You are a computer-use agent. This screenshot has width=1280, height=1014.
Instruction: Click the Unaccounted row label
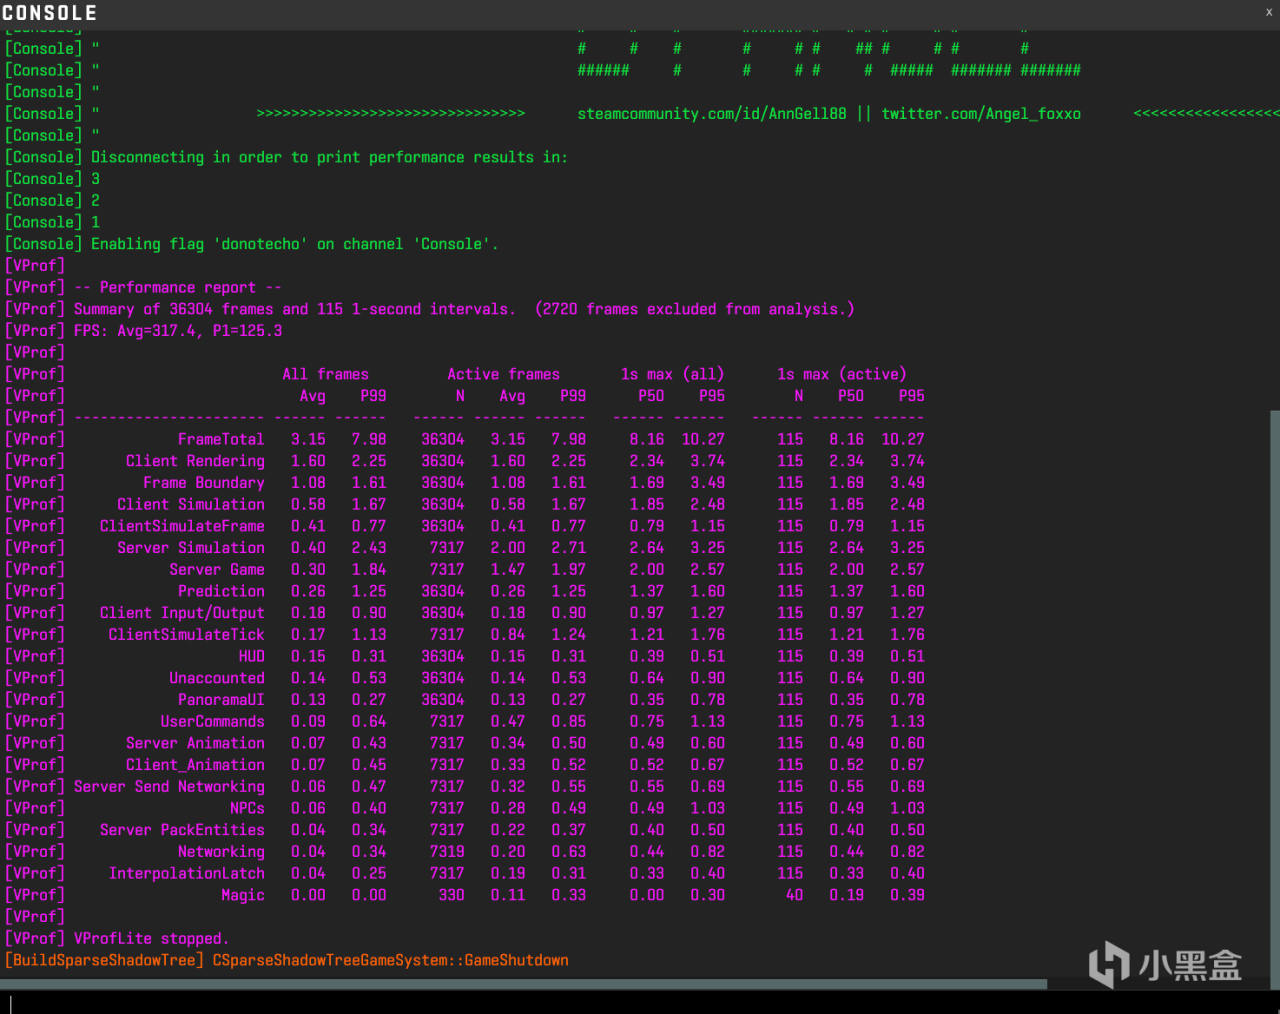(217, 678)
